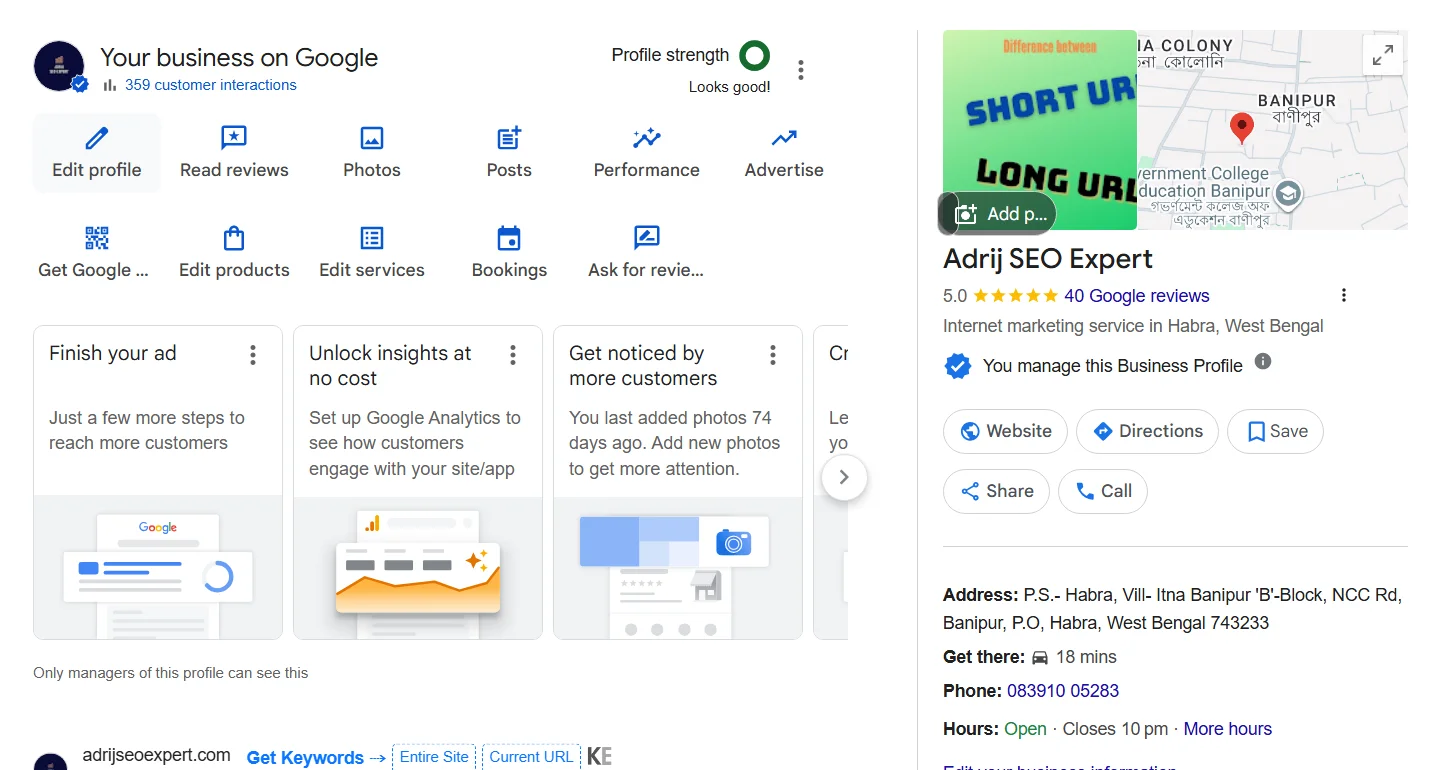This screenshot has height=770, width=1455.
Task: Show next suggestion cards with arrow
Action: pyautogui.click(x=844, y=478)
